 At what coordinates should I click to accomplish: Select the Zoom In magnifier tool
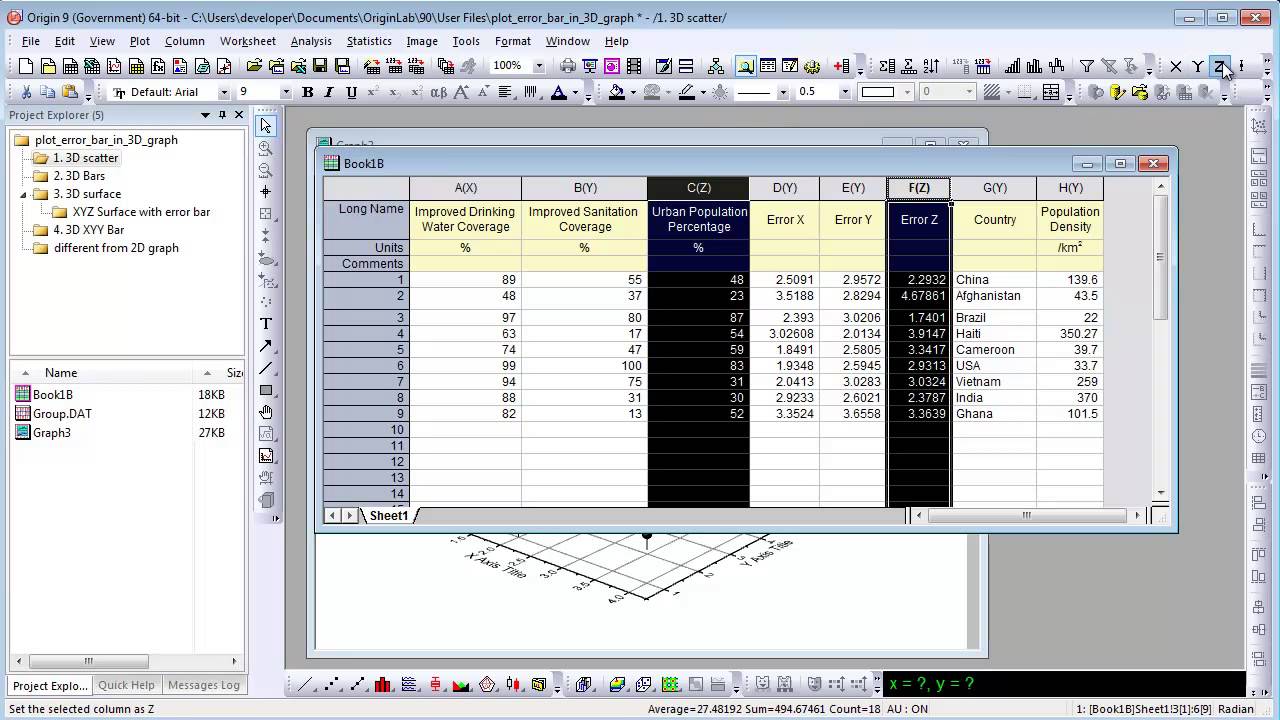(265, 148)
